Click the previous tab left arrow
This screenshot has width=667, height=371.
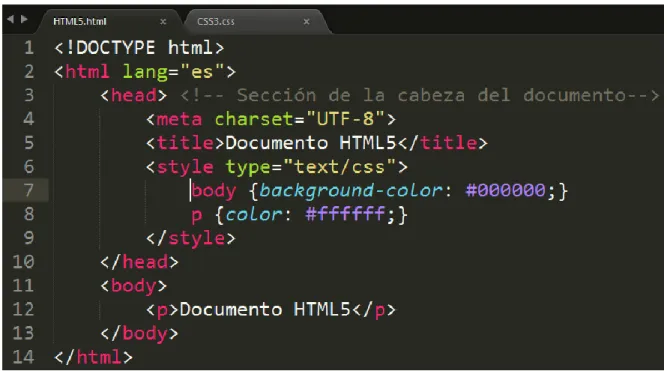[11, 19]
